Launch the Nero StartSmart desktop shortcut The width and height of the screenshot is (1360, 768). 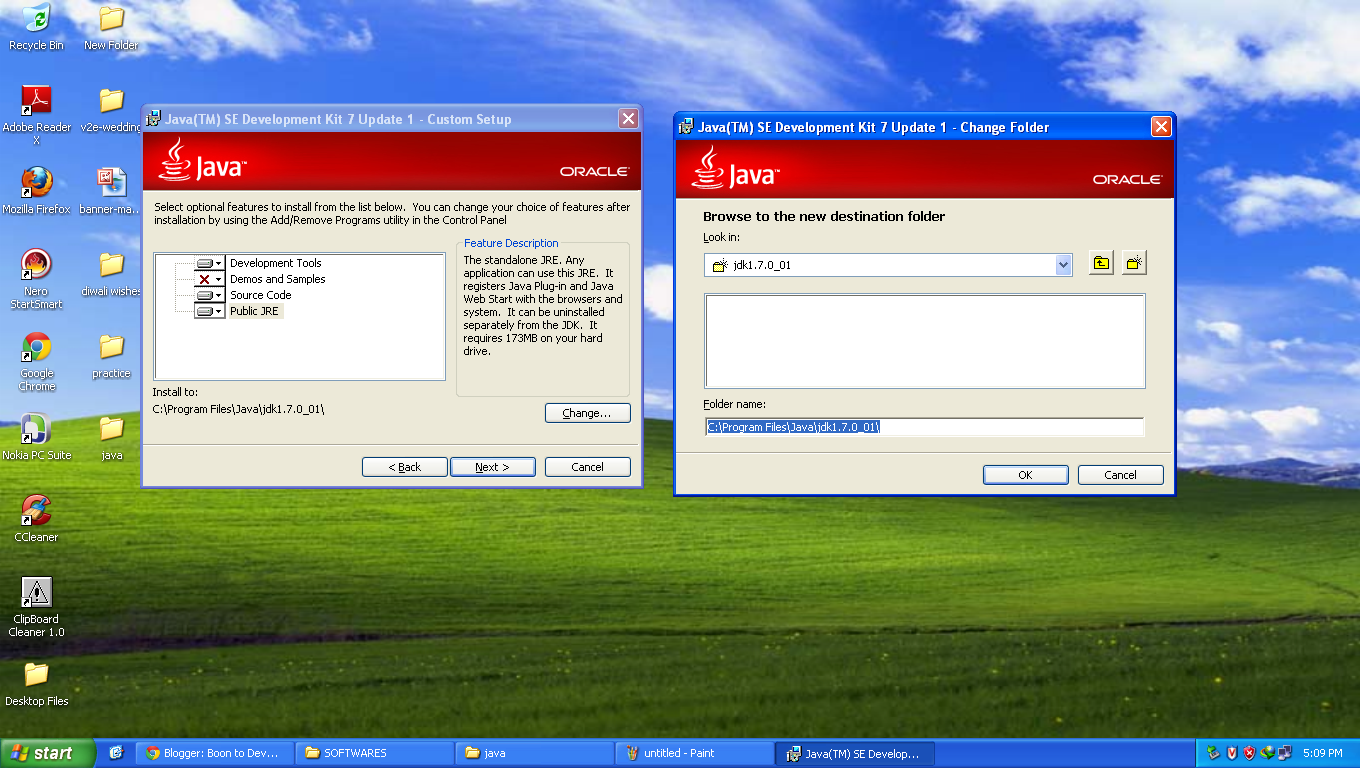(36, 279)
